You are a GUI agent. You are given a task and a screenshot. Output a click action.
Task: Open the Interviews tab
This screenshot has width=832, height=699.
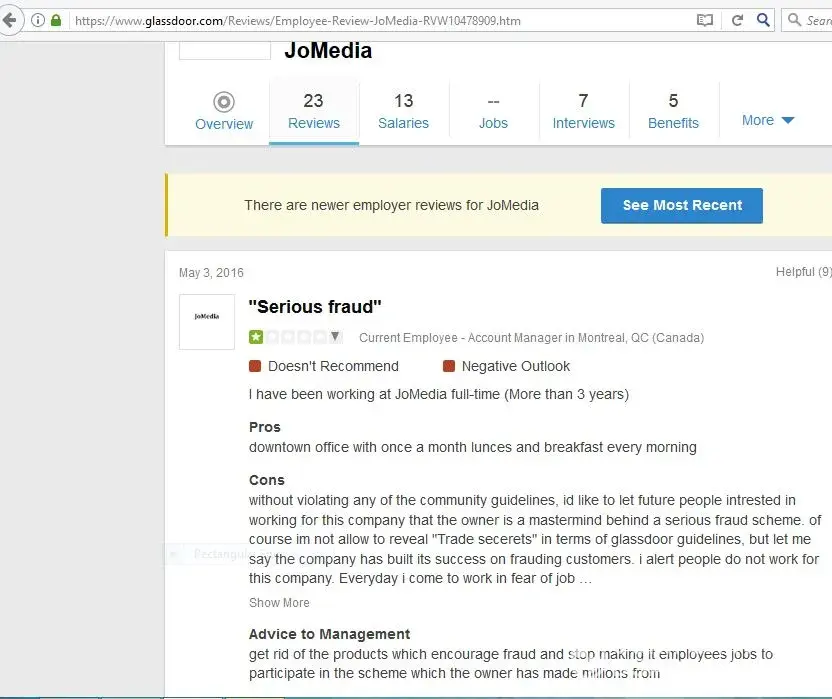point(583,111)
